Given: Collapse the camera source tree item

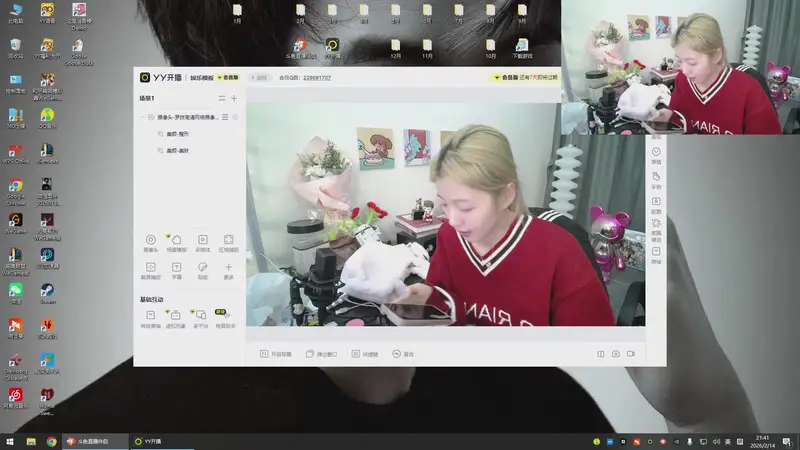Looking at the screenshot, I should coord(142,117).
